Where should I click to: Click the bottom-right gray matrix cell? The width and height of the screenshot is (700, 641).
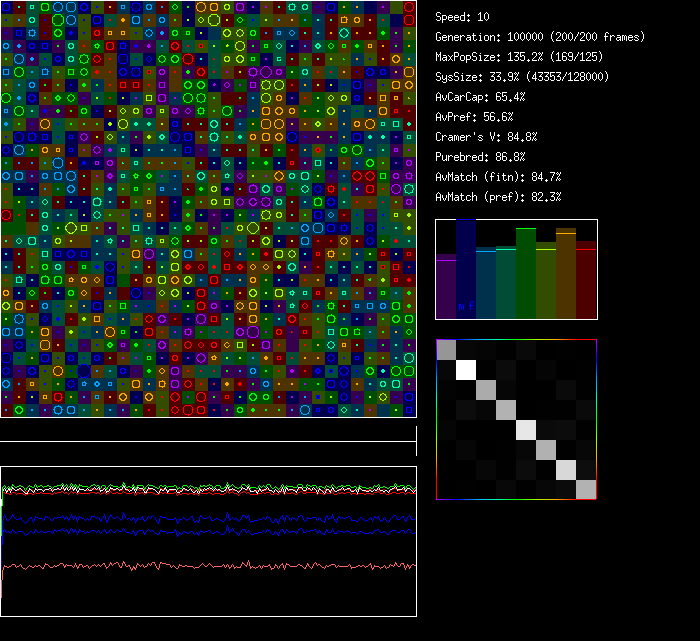[586, 489]
